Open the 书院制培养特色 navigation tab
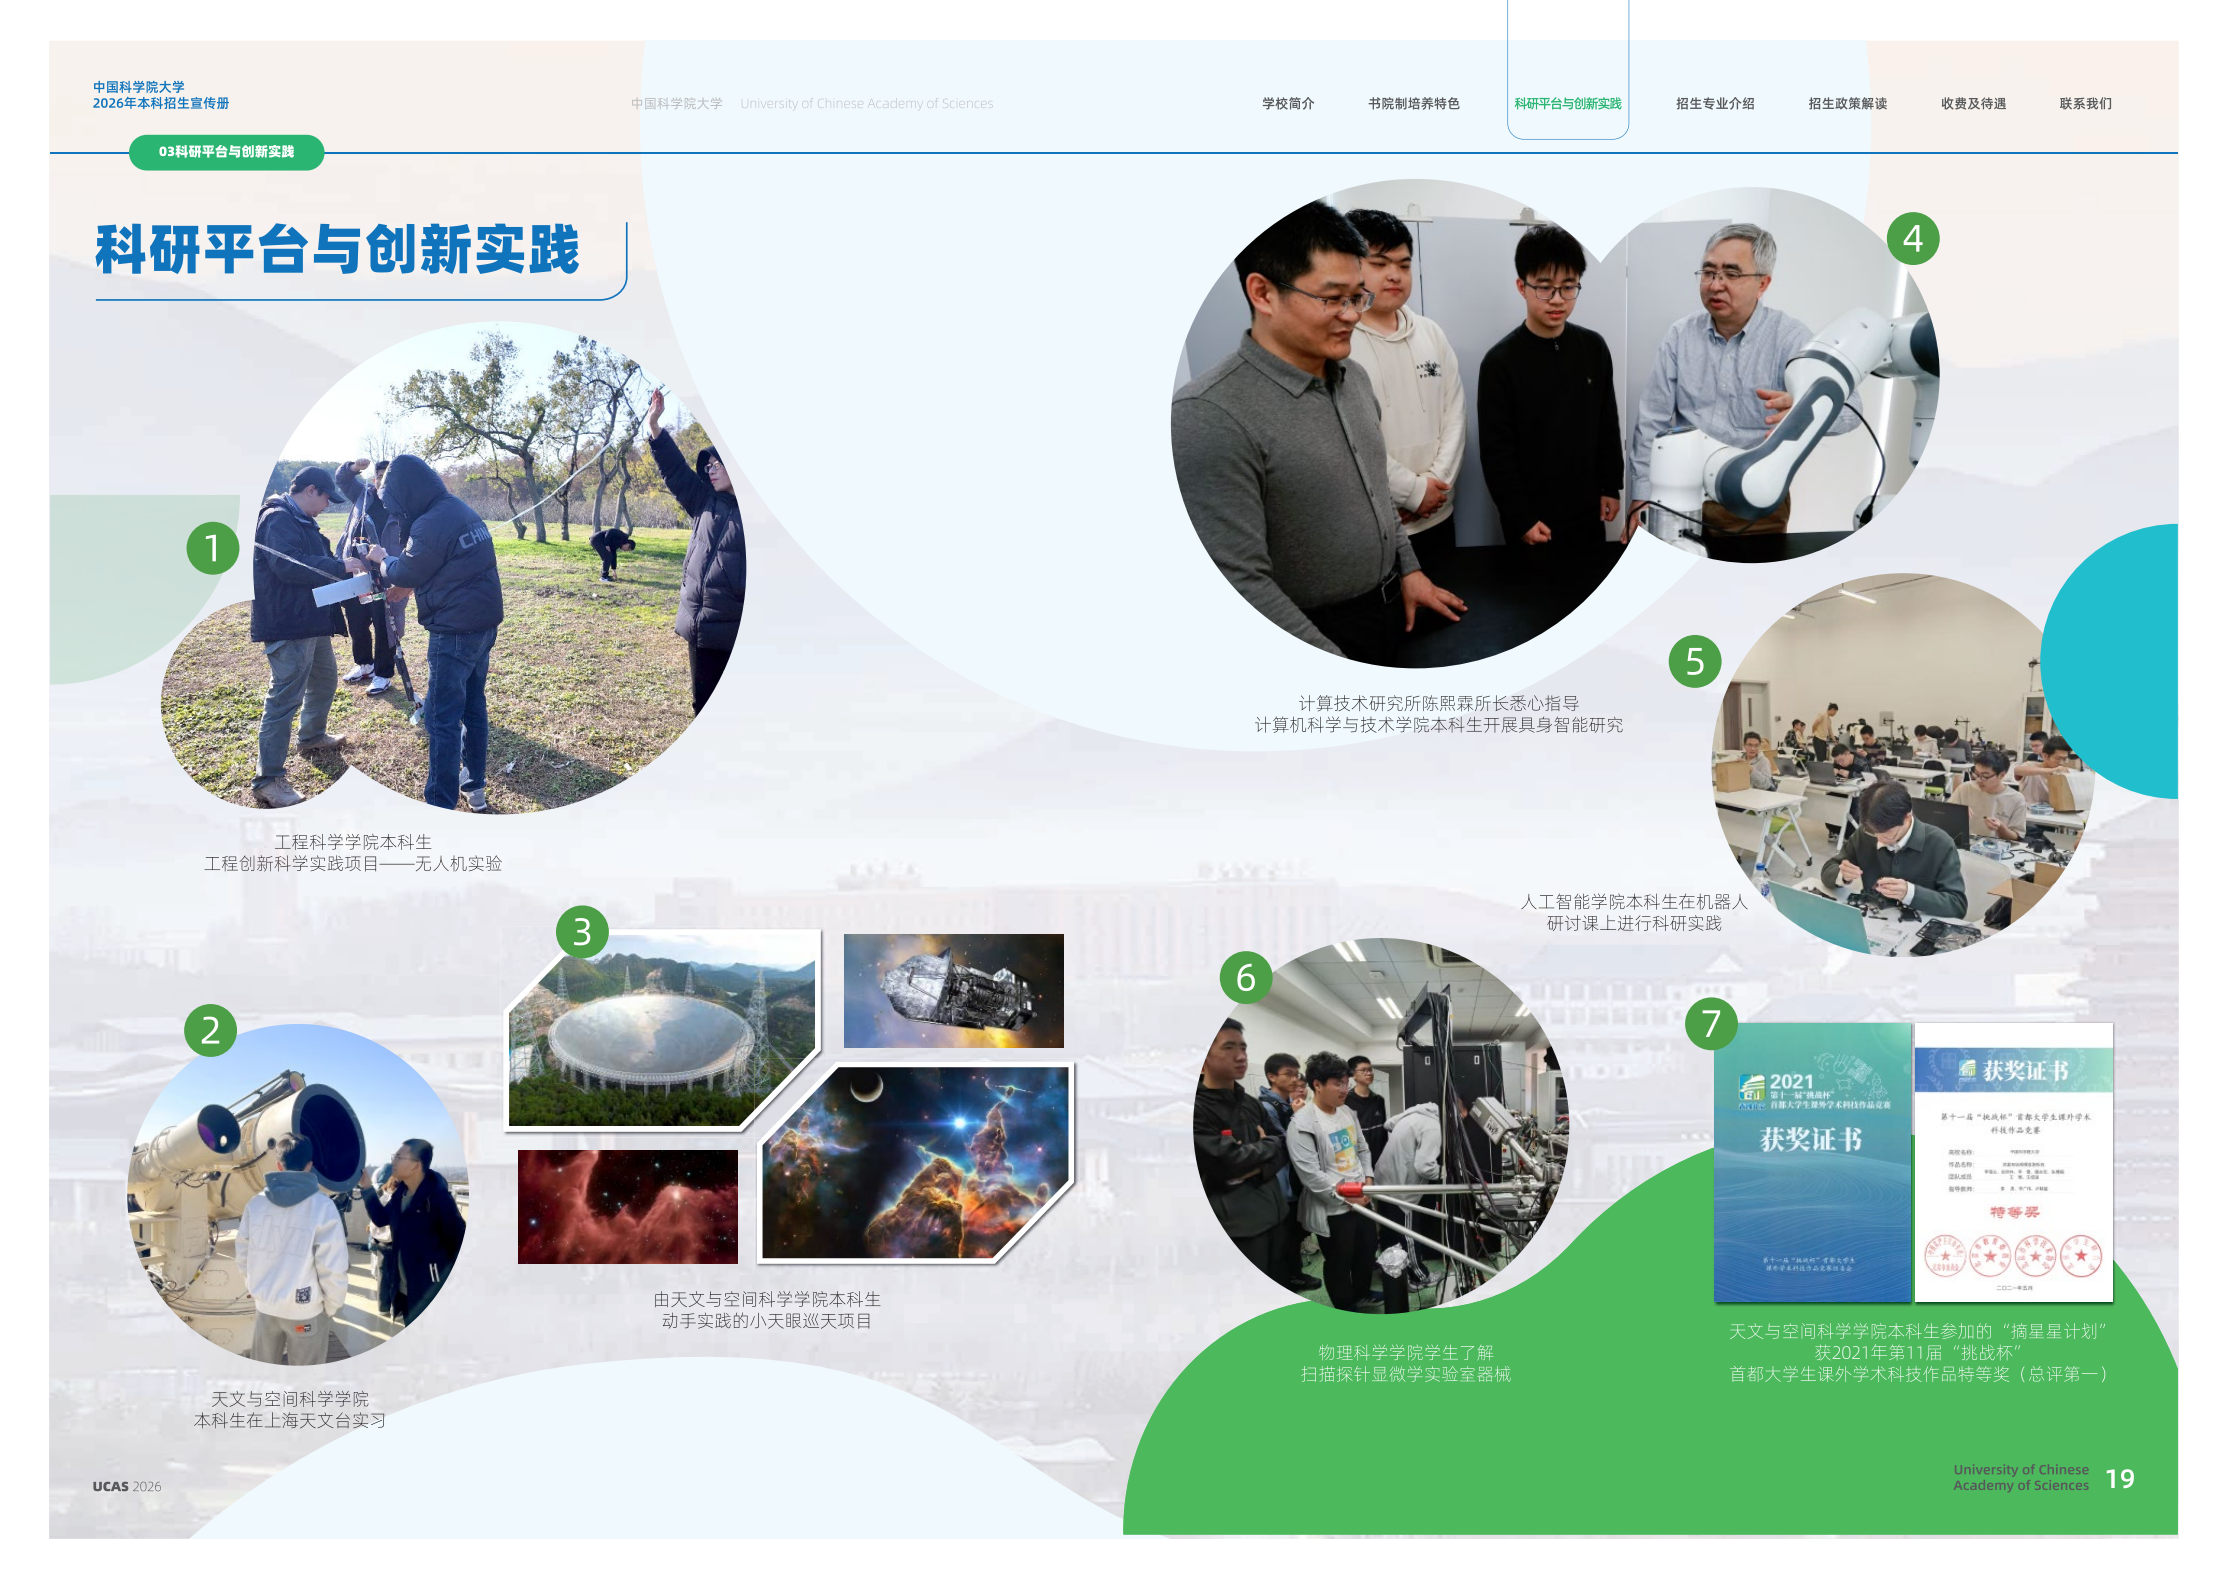 pyautogui.click(x=1414, y=103)
